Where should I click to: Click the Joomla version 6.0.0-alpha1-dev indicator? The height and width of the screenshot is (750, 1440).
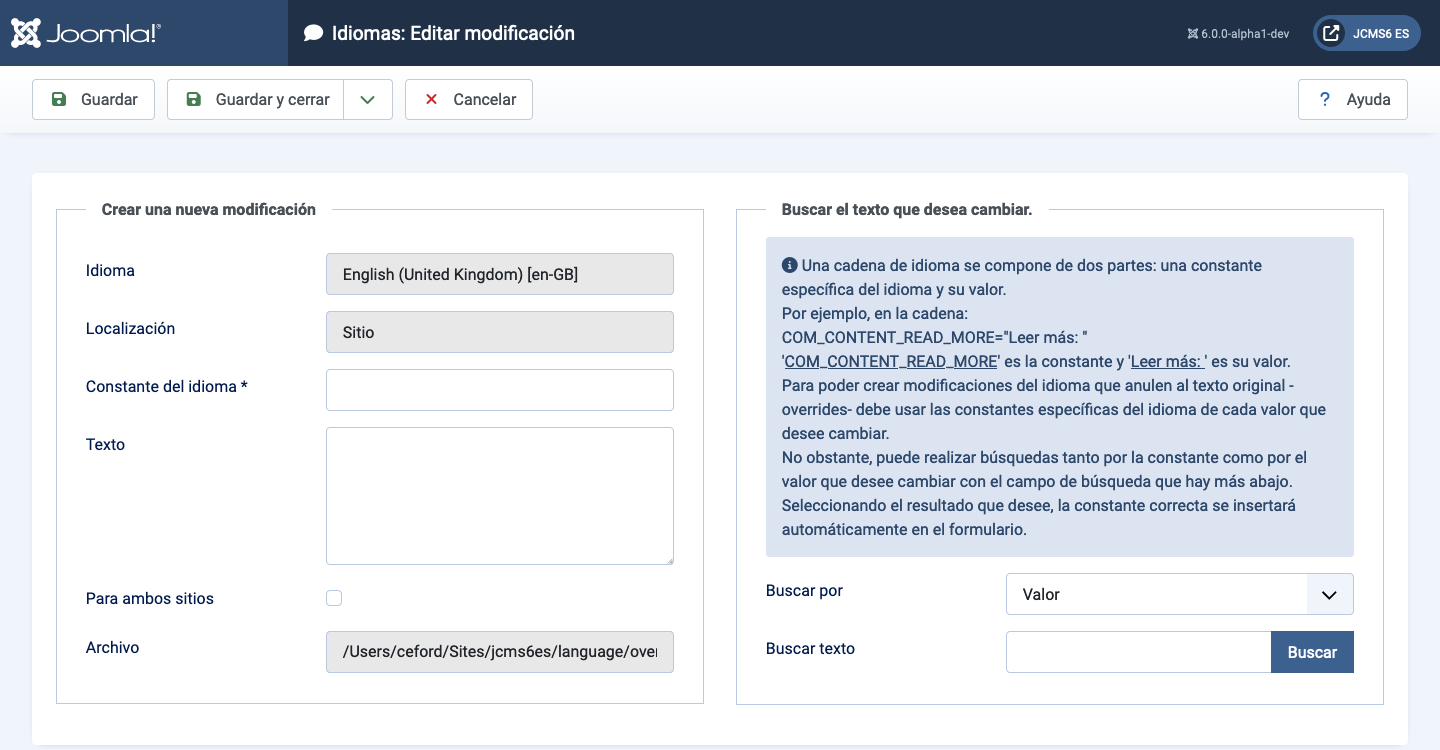(x=1238, y=33)
